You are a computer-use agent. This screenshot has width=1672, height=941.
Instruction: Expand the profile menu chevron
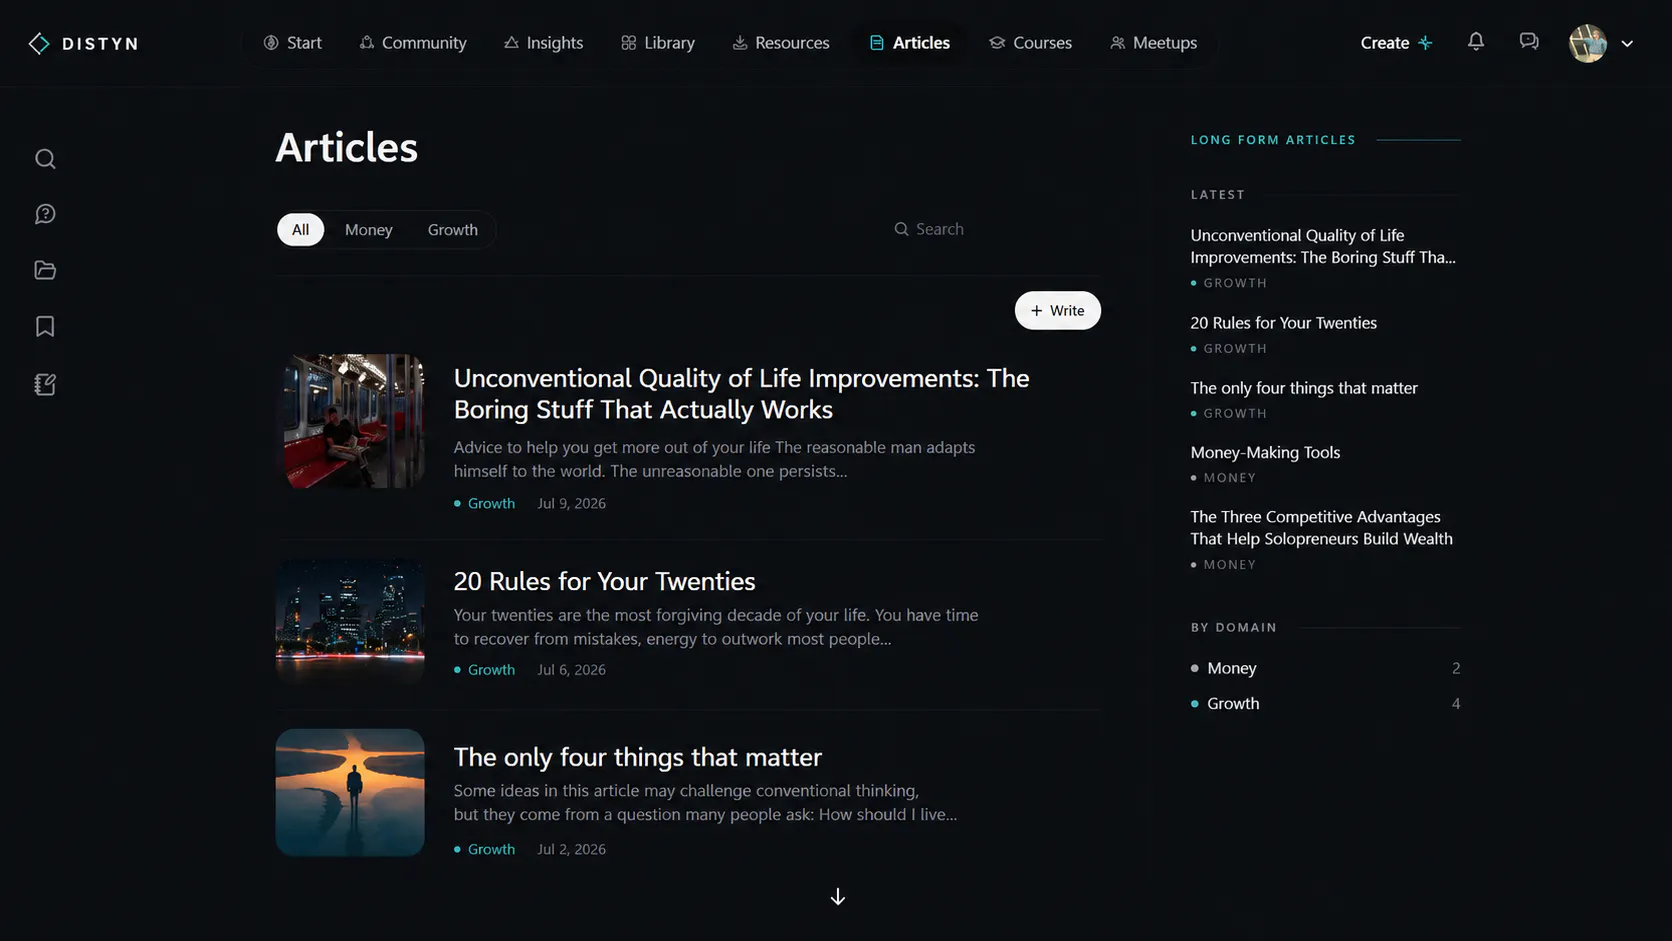(x=1627, y=43)
